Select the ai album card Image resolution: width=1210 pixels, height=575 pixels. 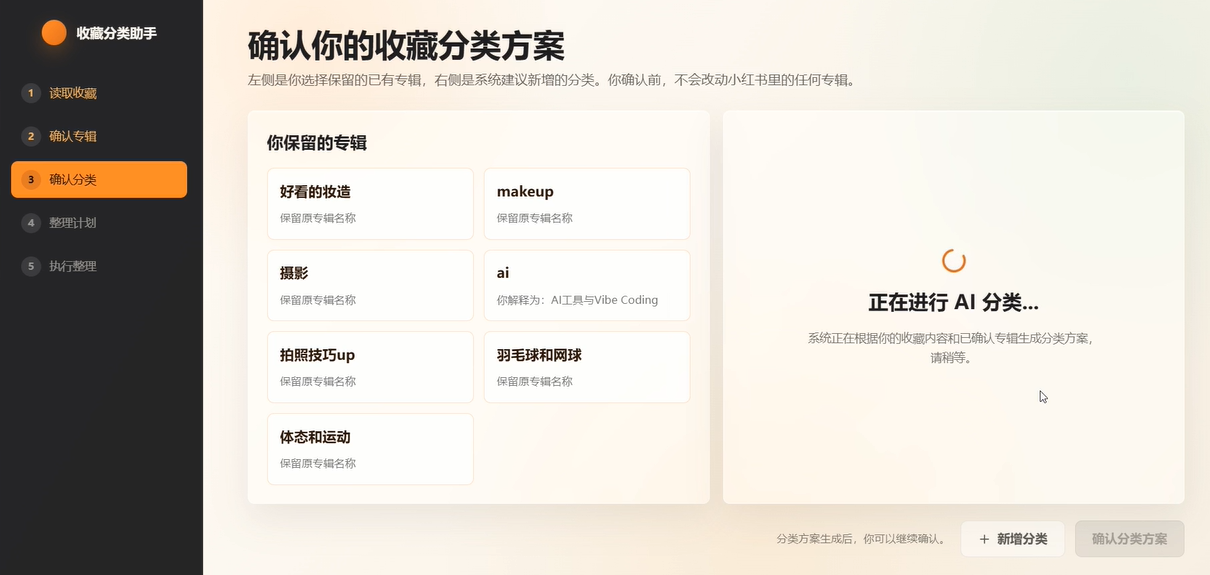coord(587,286)
